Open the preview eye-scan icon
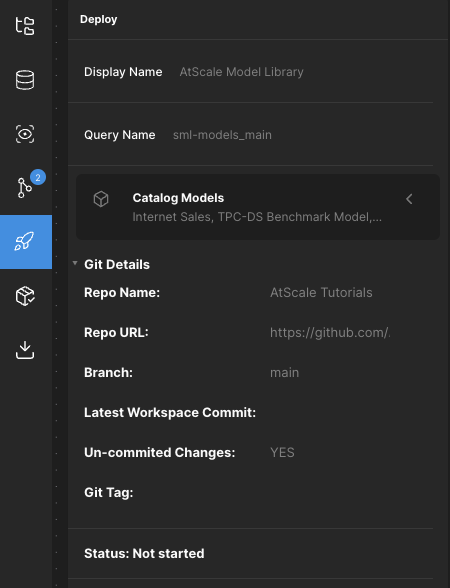 [25, 134]
